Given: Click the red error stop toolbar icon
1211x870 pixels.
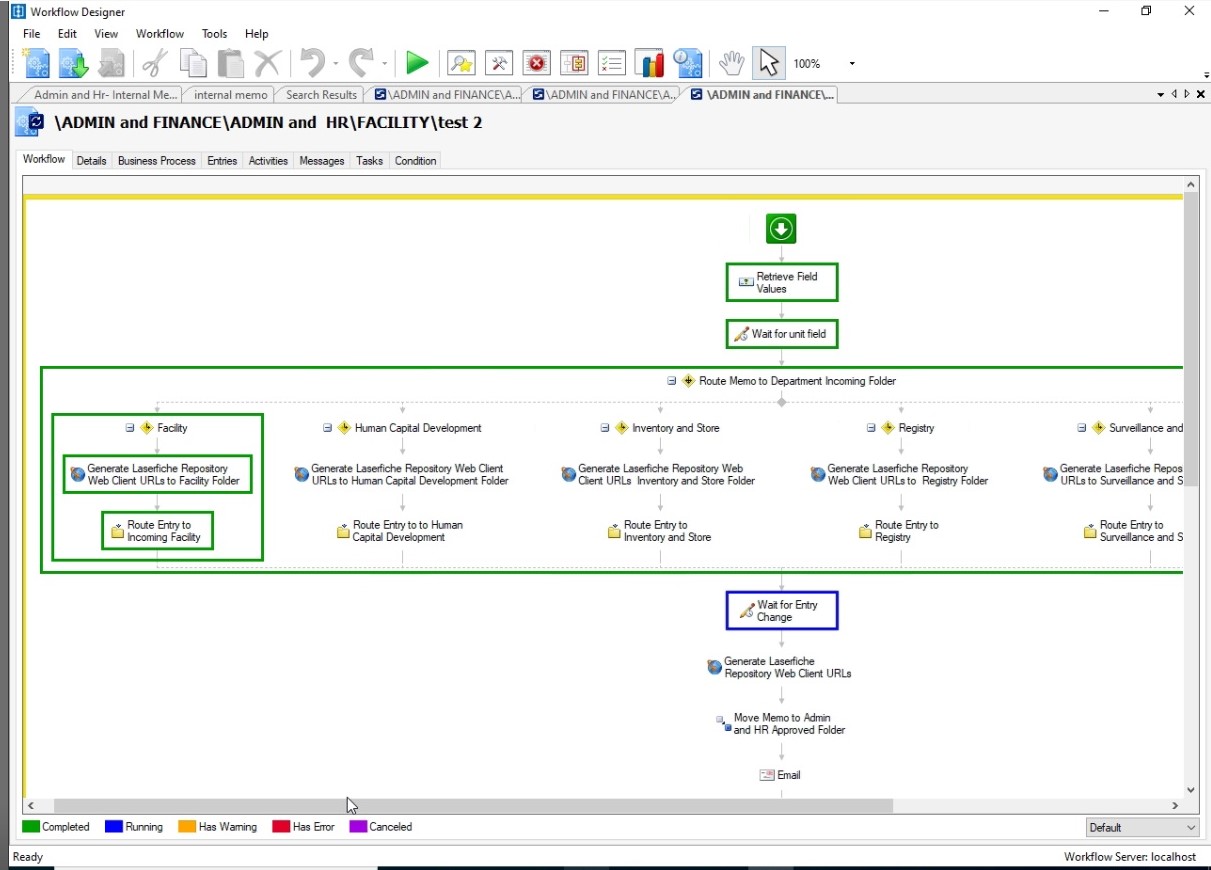Looking at the screenshot, I should (537, 63).
